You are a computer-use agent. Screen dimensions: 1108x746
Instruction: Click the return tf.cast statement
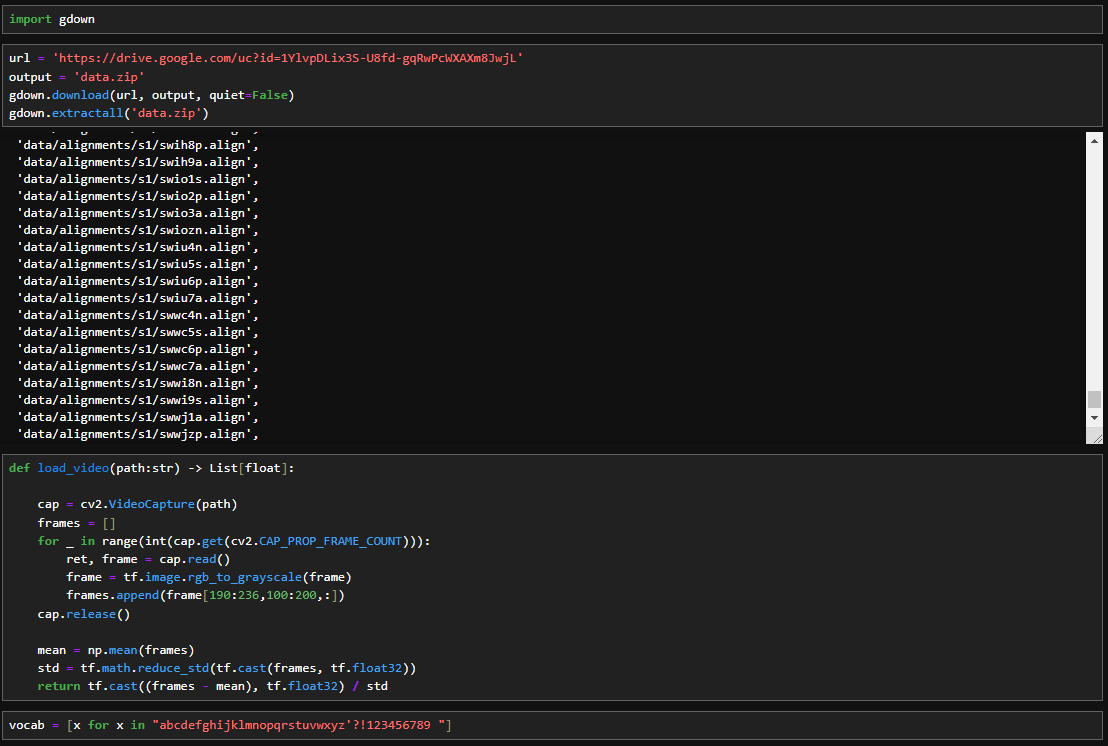click(212, 687)
